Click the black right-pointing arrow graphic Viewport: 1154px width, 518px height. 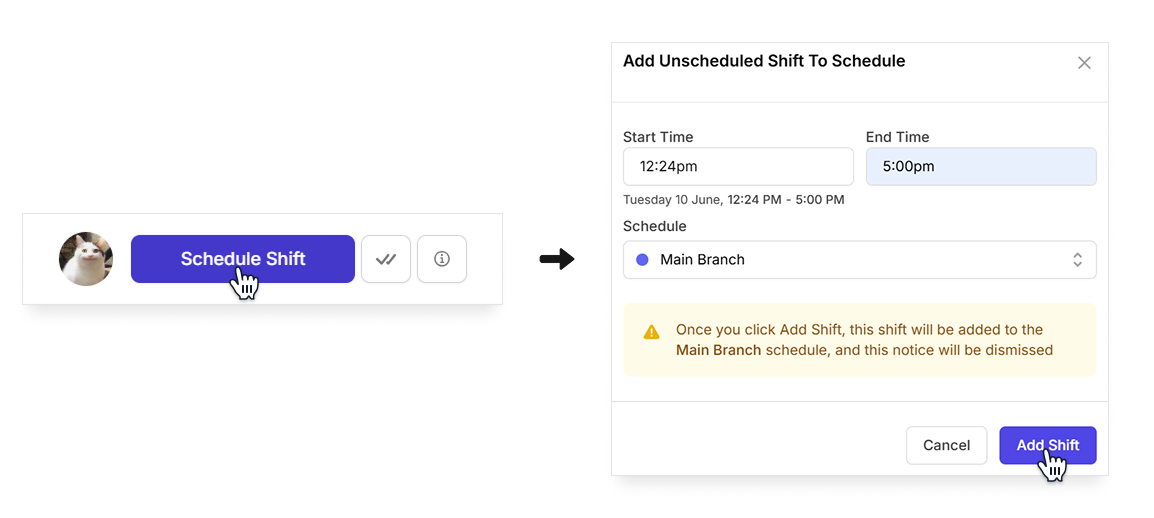(557, 259)
